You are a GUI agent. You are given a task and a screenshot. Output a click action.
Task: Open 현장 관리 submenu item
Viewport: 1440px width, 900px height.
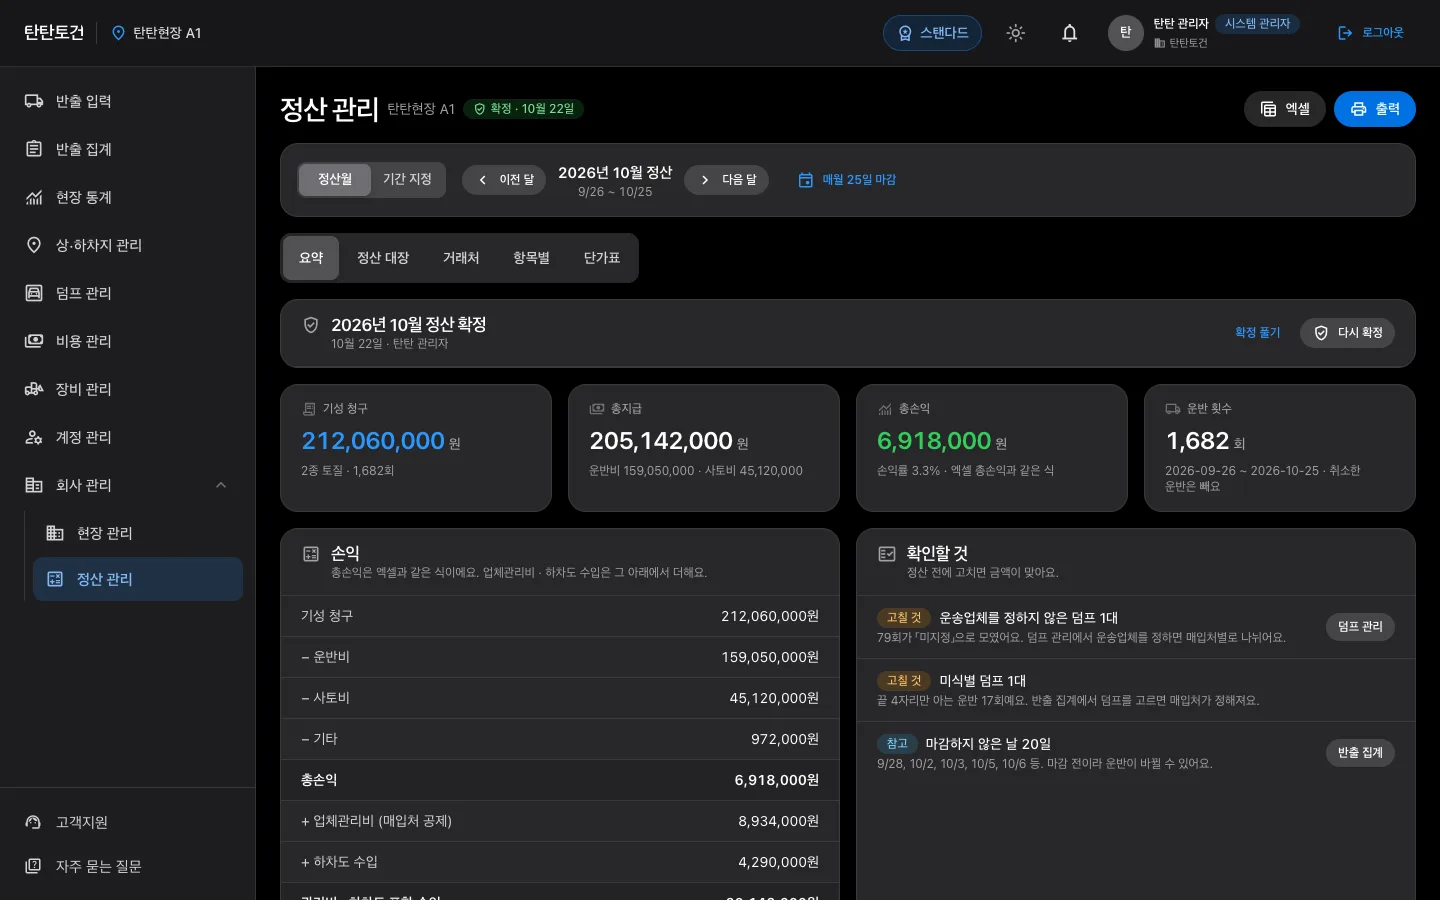click(x=138, y=533)
